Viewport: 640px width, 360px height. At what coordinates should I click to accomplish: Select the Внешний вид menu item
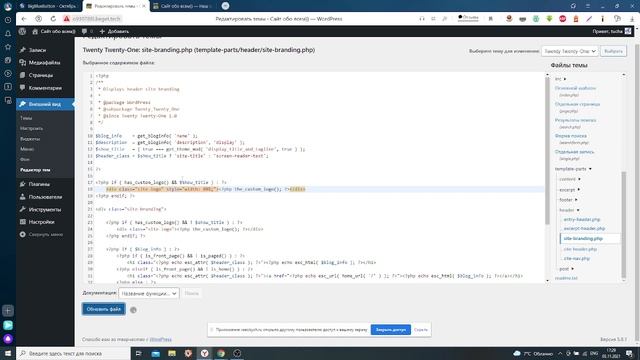45,104
